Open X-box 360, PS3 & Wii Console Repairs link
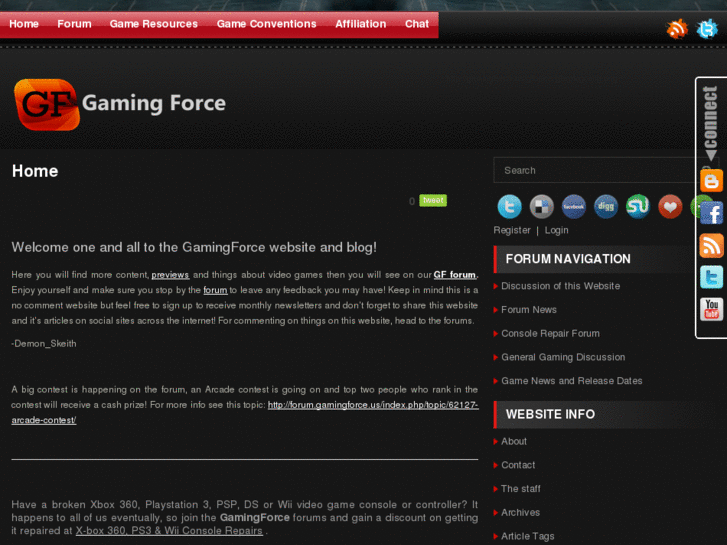The height and width of the screenshot is (545, 727). pos(169,531)
